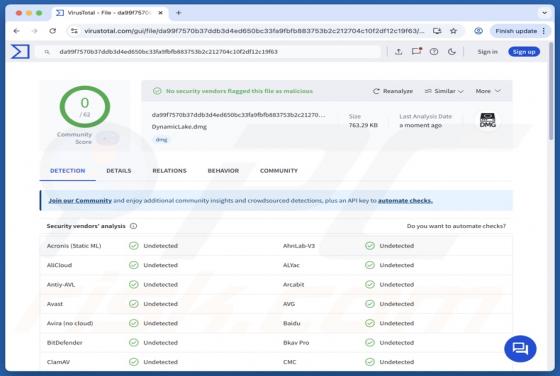Viewport: 560px width, 376px height.
Task: Click the upload file icon
Action: pos(399,52)
